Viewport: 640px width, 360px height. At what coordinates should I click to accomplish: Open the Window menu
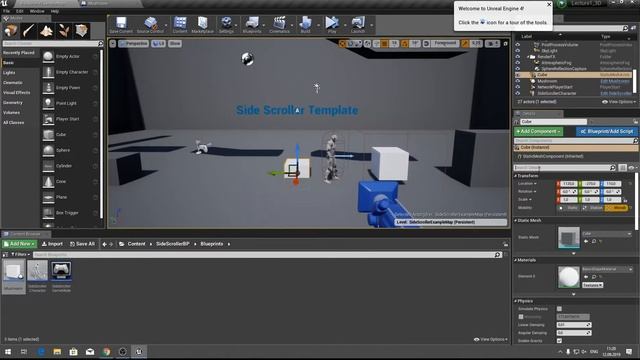[x=37, y=11]
